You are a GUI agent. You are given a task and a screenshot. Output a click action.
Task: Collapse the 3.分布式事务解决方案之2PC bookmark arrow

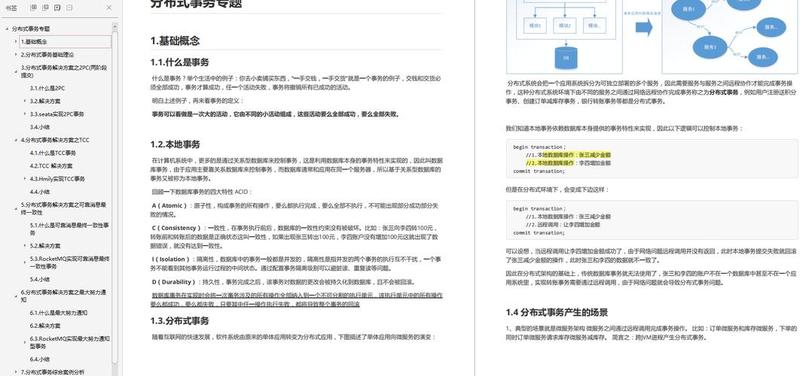tap(16, 71)
